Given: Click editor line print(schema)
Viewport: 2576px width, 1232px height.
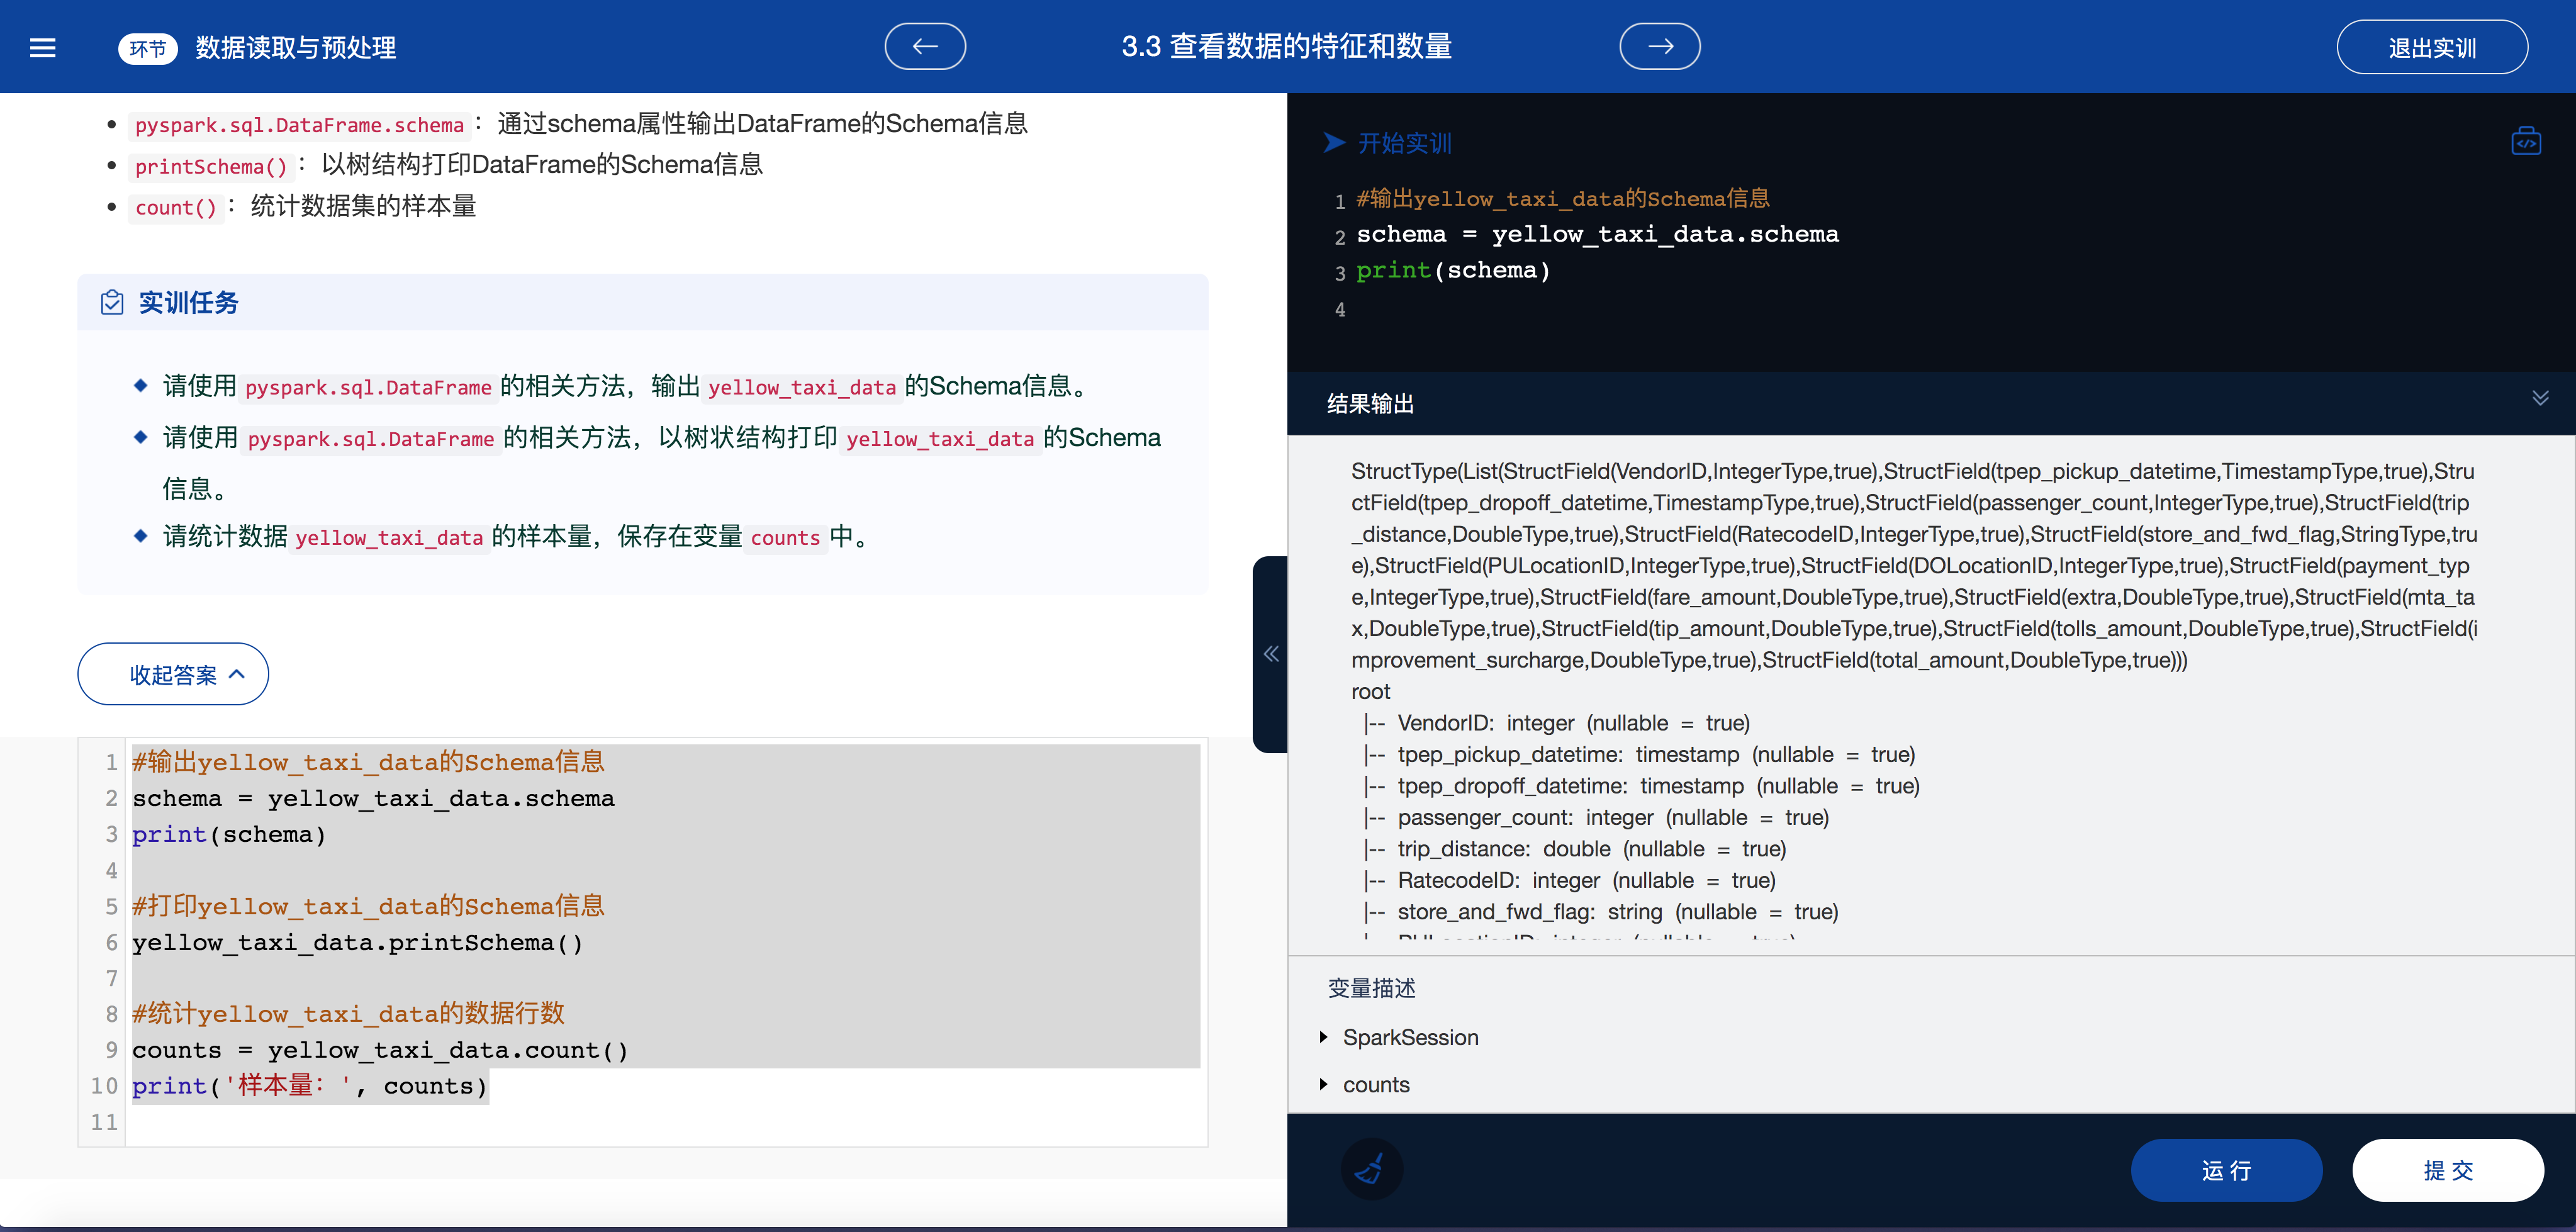Looking at the screenshot, I should pos(1453,270).
